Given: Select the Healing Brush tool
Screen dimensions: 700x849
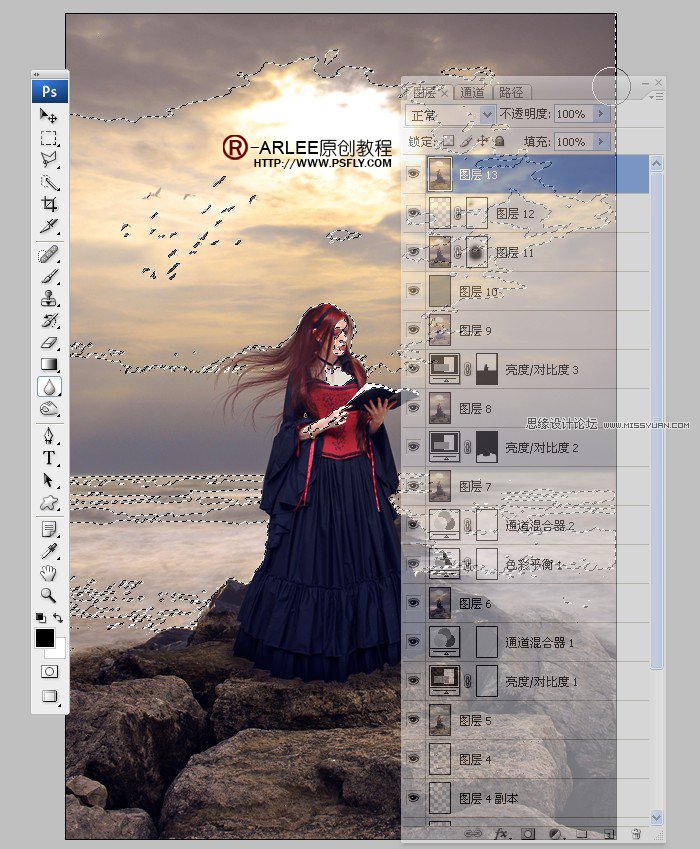Looking at the screenshot, I should (x=49, y=254).
